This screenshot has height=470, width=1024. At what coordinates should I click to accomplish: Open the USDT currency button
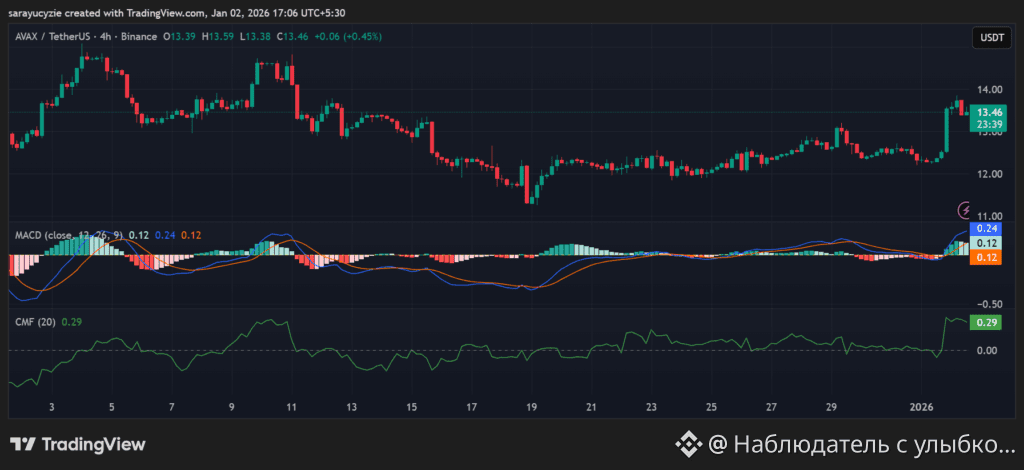point(991,38)
